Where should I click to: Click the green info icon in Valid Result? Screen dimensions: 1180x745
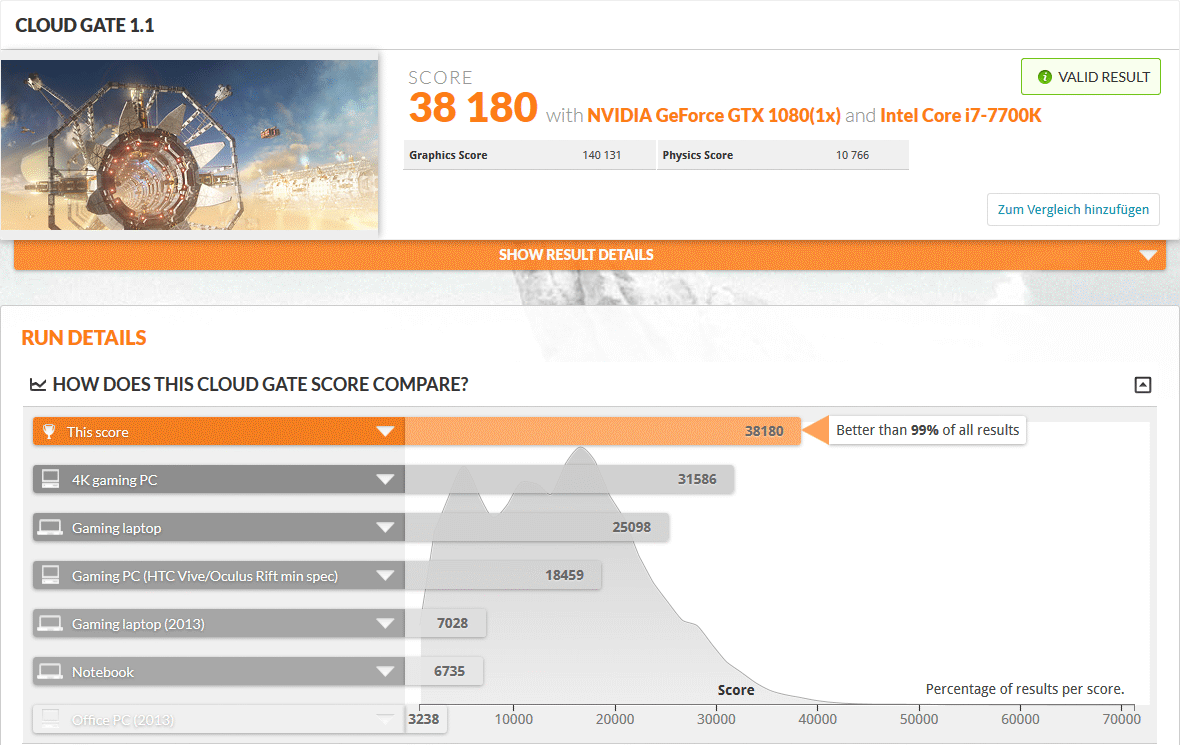1045,77
